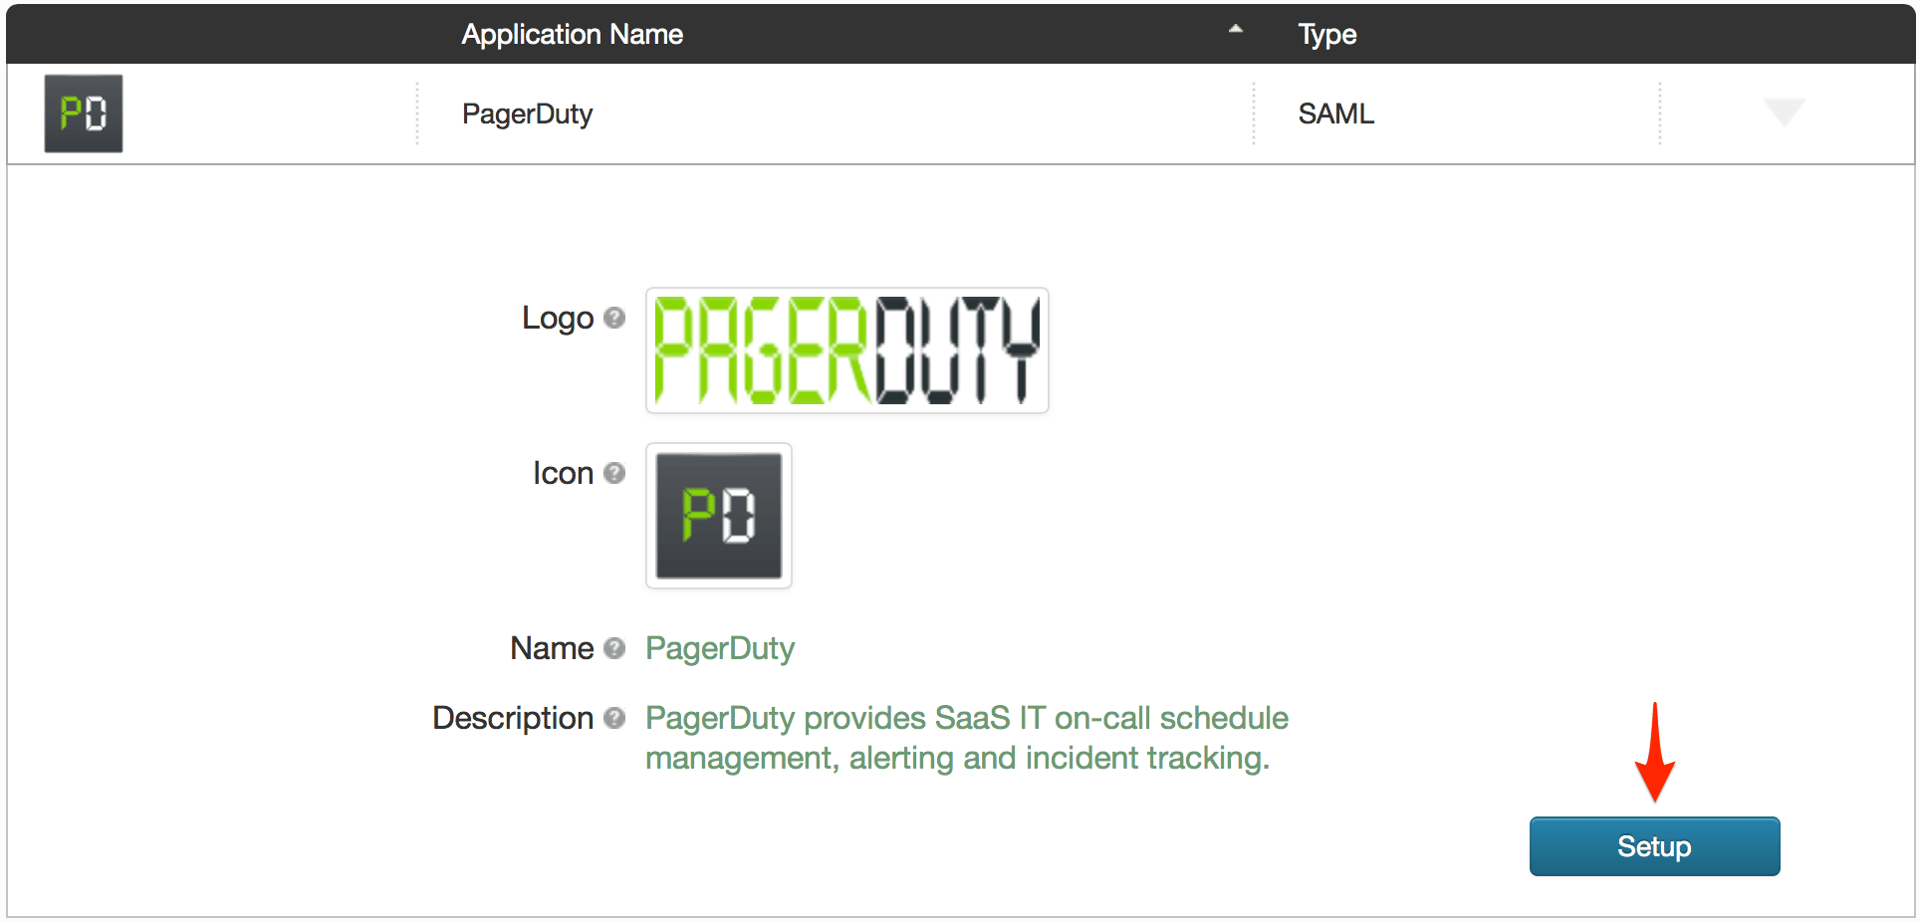Click the PagerDuty description text
This screenshot has height=922, width=1920.
coord(966,738)
